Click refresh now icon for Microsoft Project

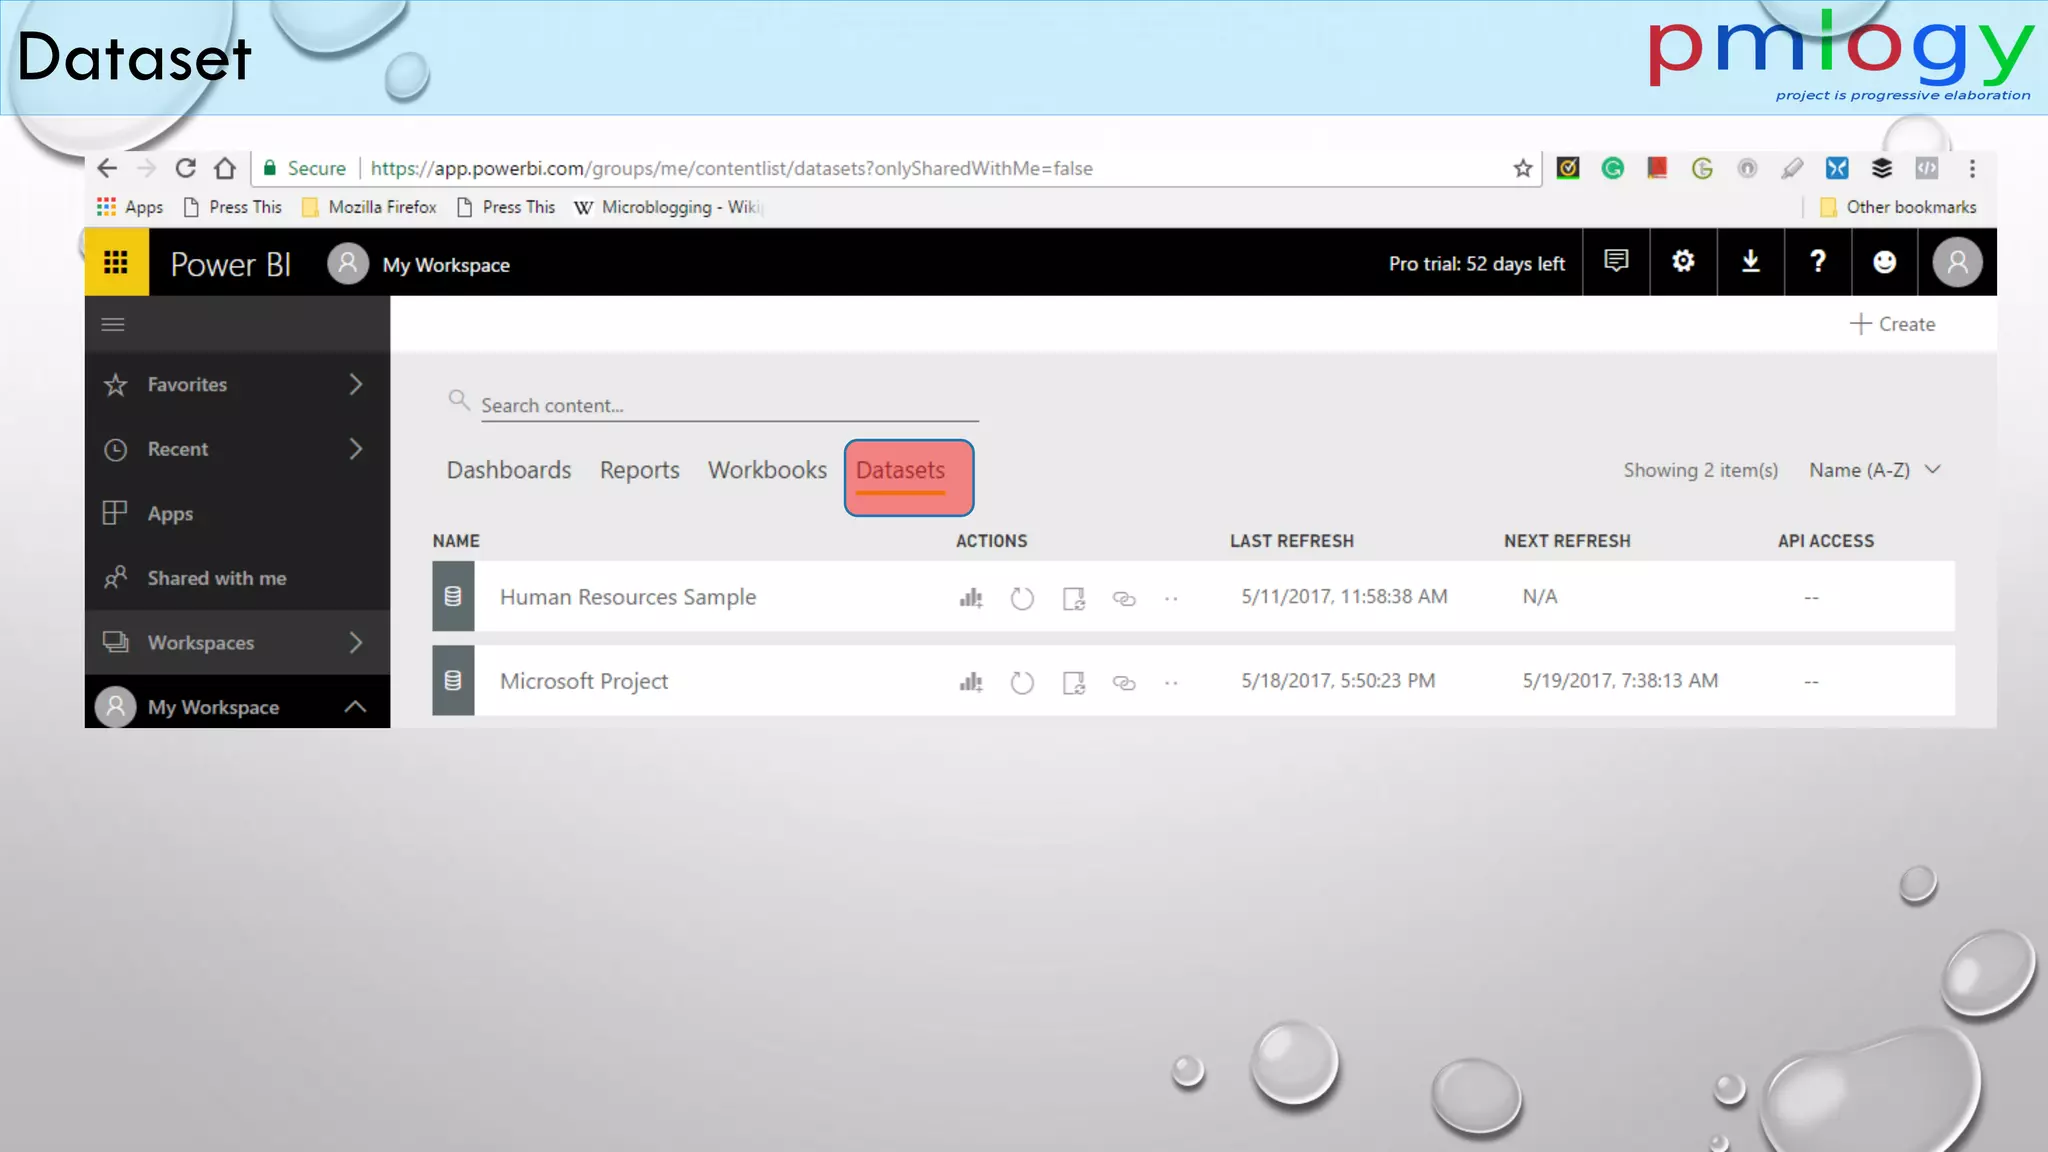[x=1021, y=683]
